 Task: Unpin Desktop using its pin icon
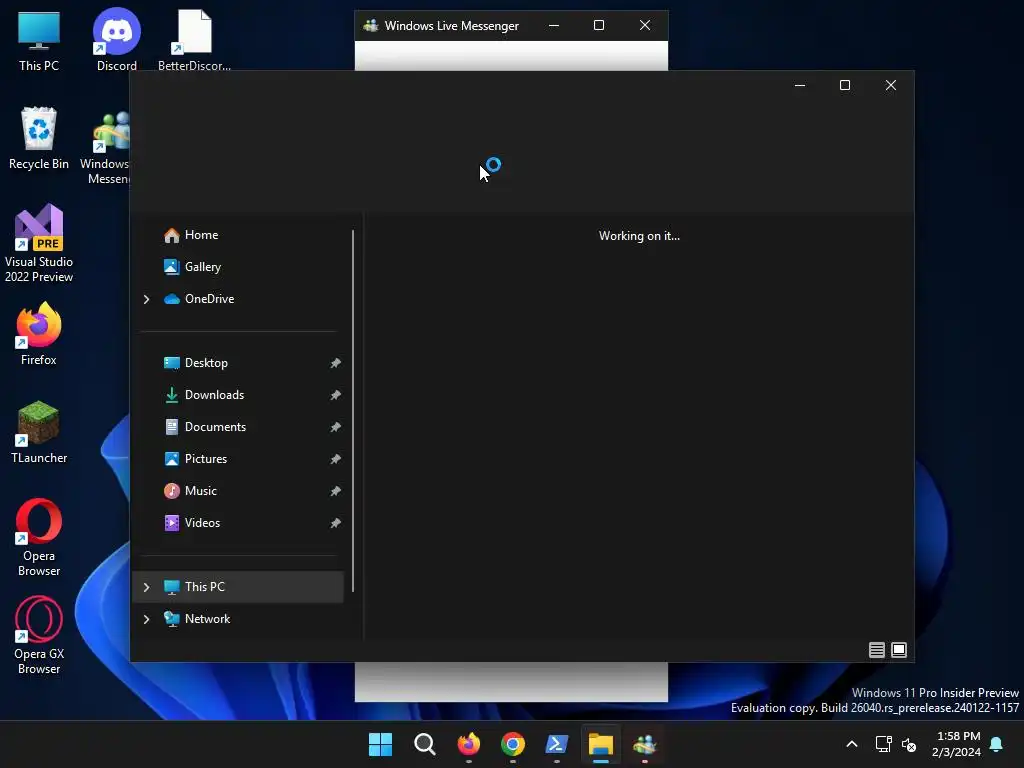coord(335,363)
